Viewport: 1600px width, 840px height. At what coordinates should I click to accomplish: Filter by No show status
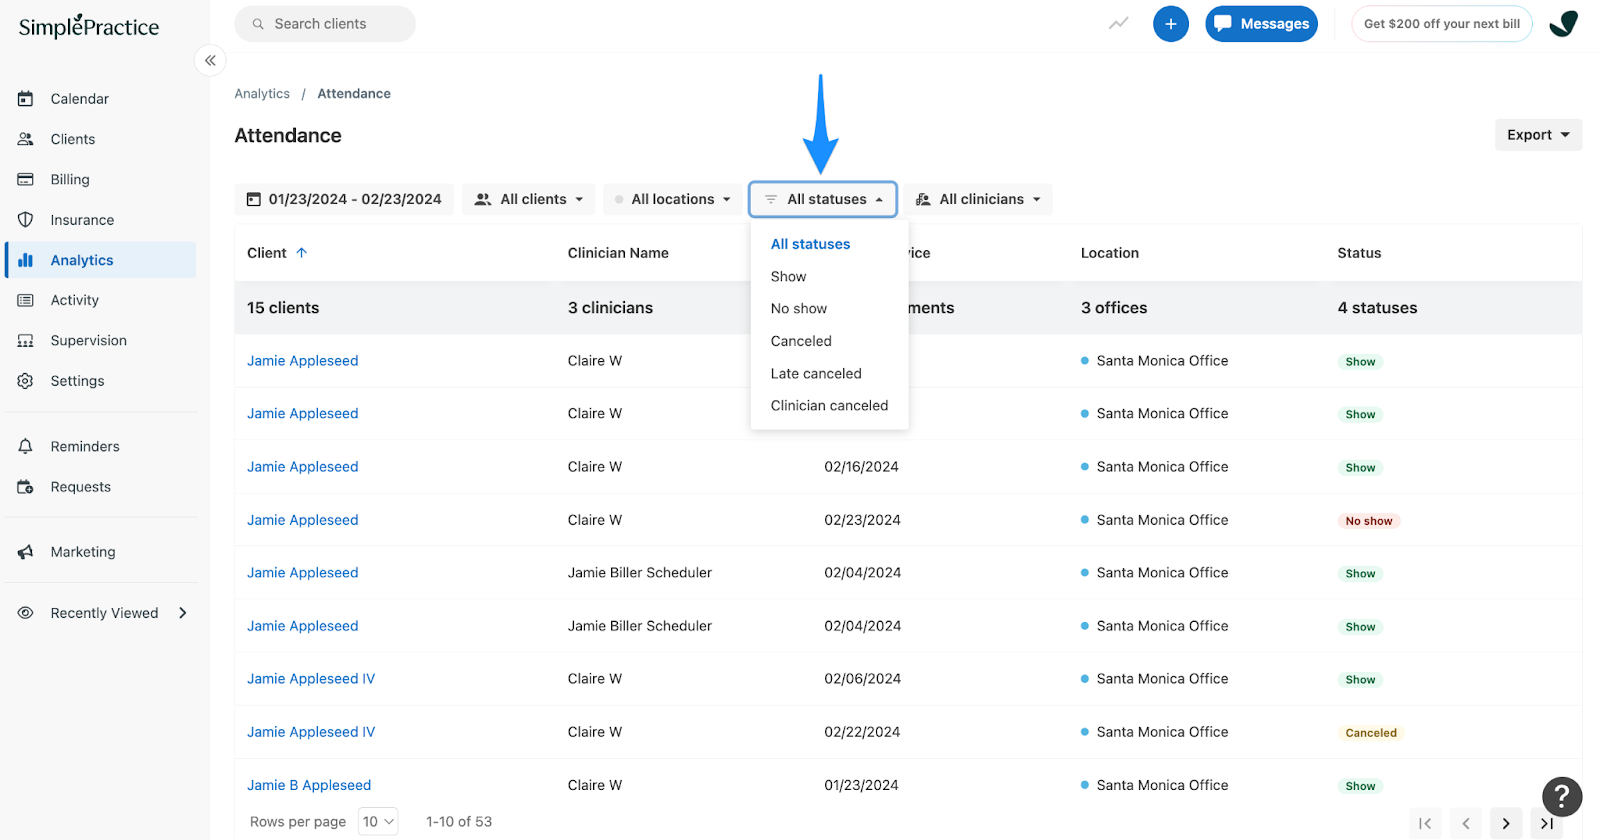798,309
